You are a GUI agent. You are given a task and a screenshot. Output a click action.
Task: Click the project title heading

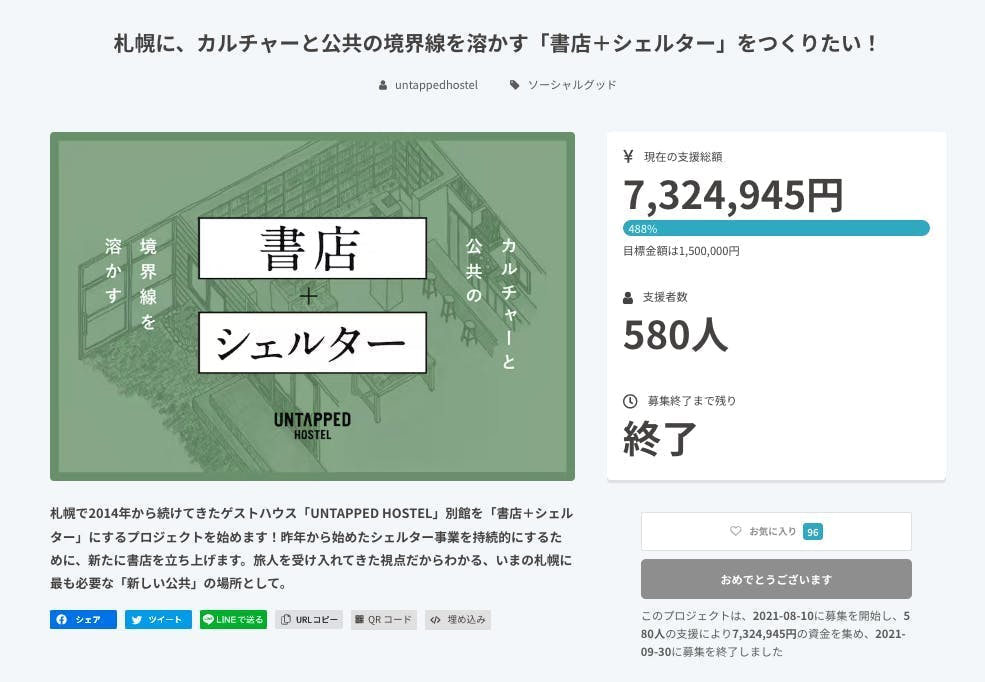pyautogui.click(x=492, y=44)
